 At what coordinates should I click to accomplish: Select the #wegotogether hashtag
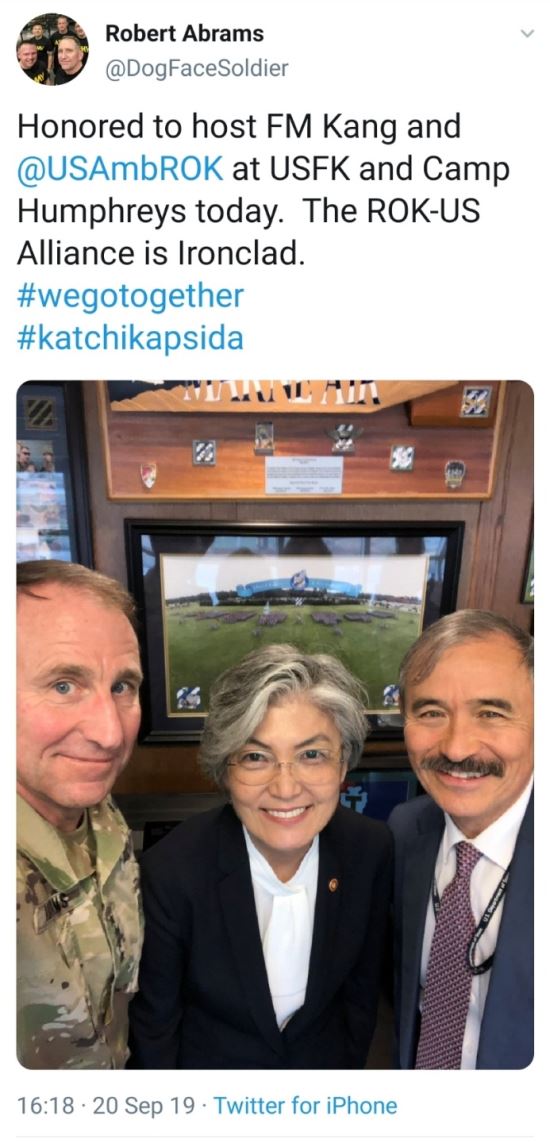coord(130,296)
